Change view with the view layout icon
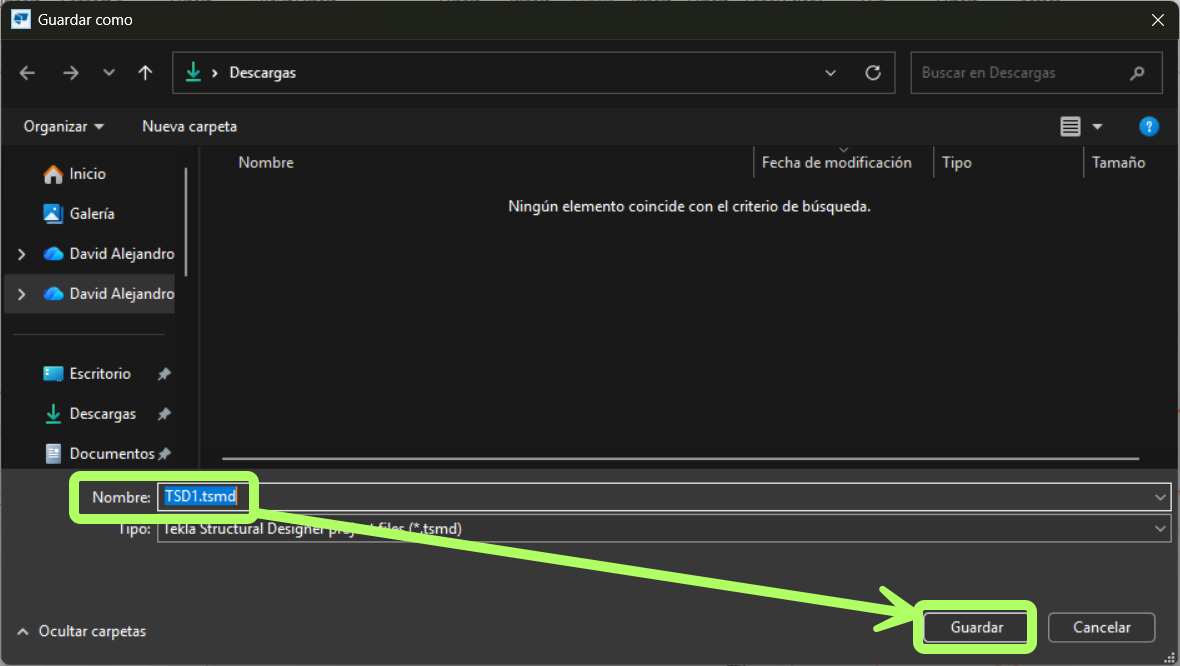1180x666 pixels. (1070, 126)
